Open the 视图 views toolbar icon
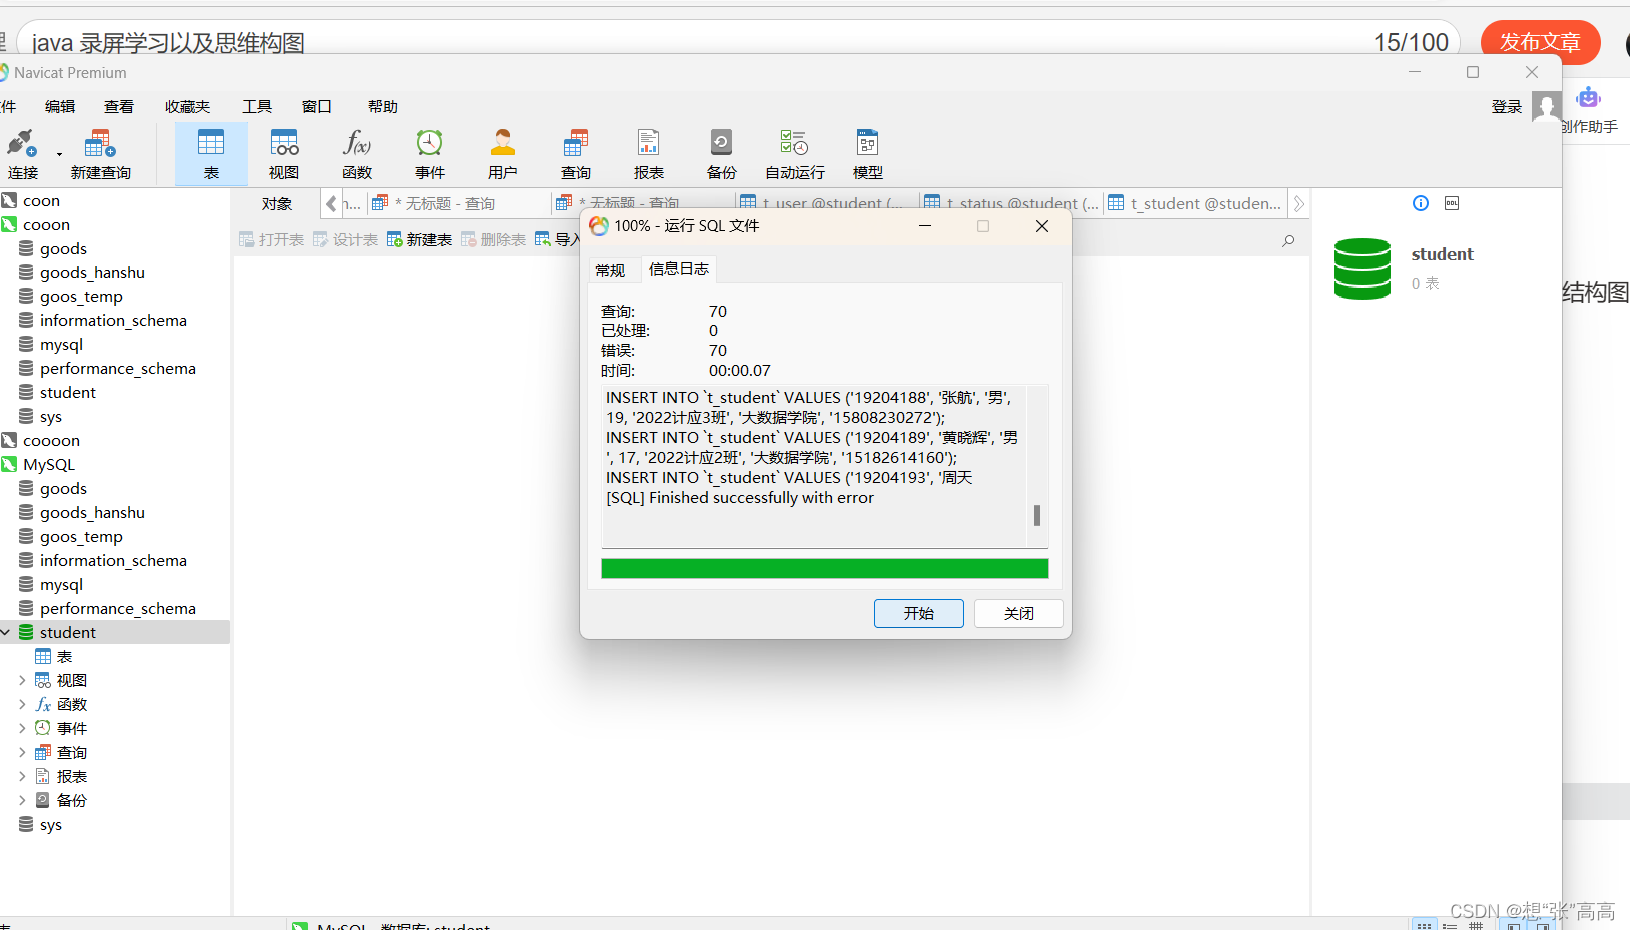Image resolution: width=1630 pixels, height=930 pixels. 284,155
